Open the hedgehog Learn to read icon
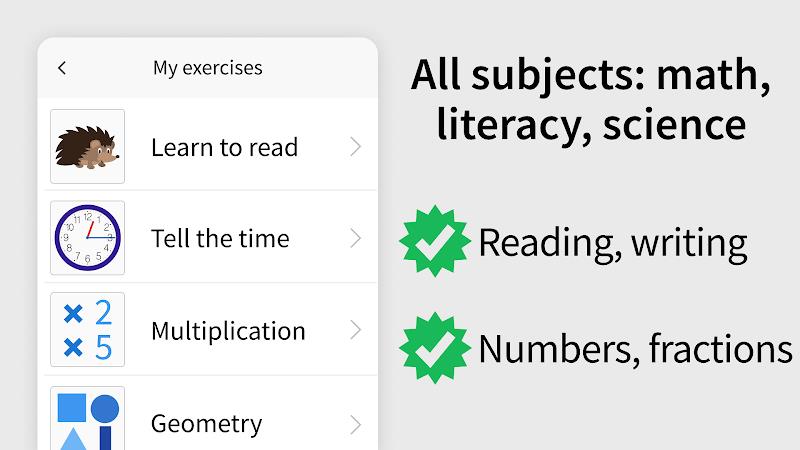The image size is (800, 450). tap(87, 146)
